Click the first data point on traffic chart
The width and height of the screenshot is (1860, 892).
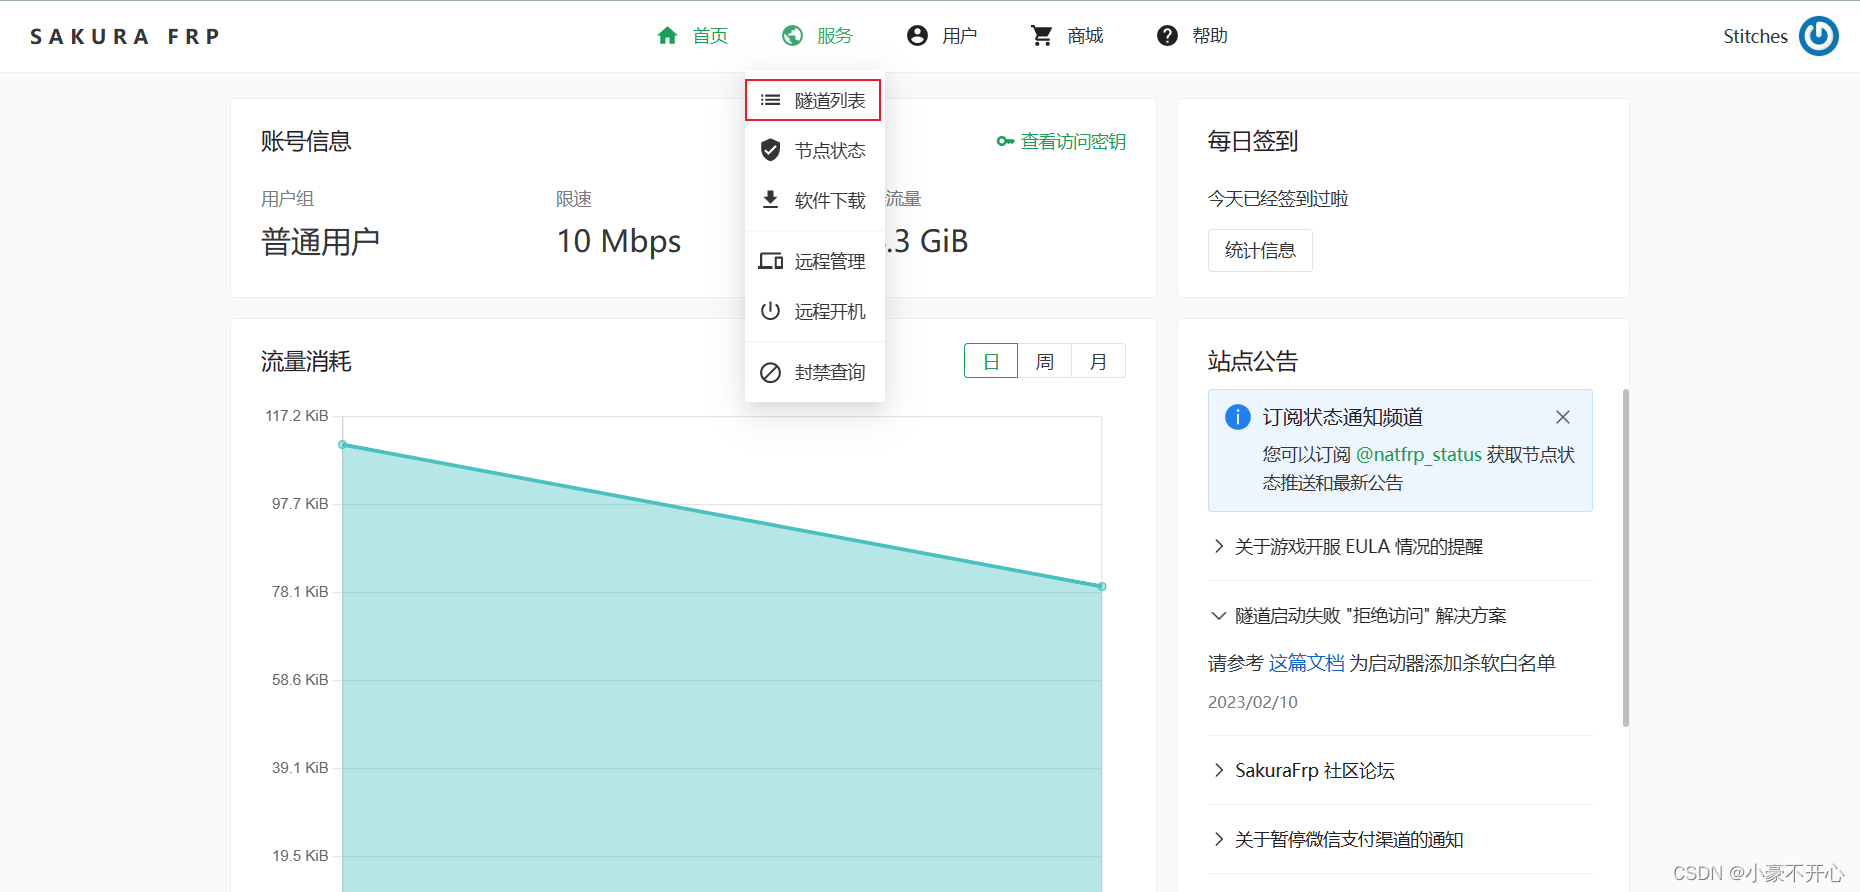343,445
